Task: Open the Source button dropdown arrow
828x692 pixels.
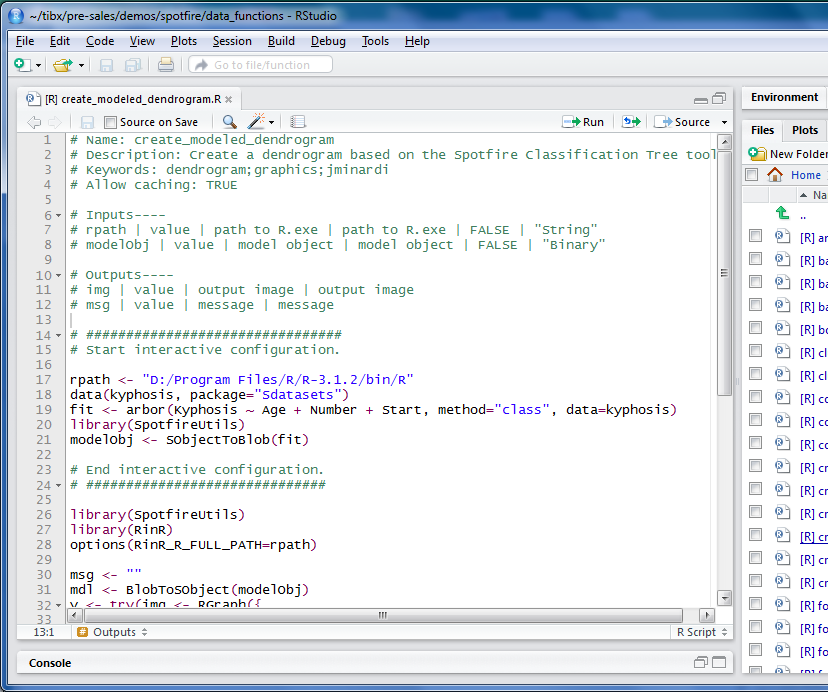Action: pos(723,122)
